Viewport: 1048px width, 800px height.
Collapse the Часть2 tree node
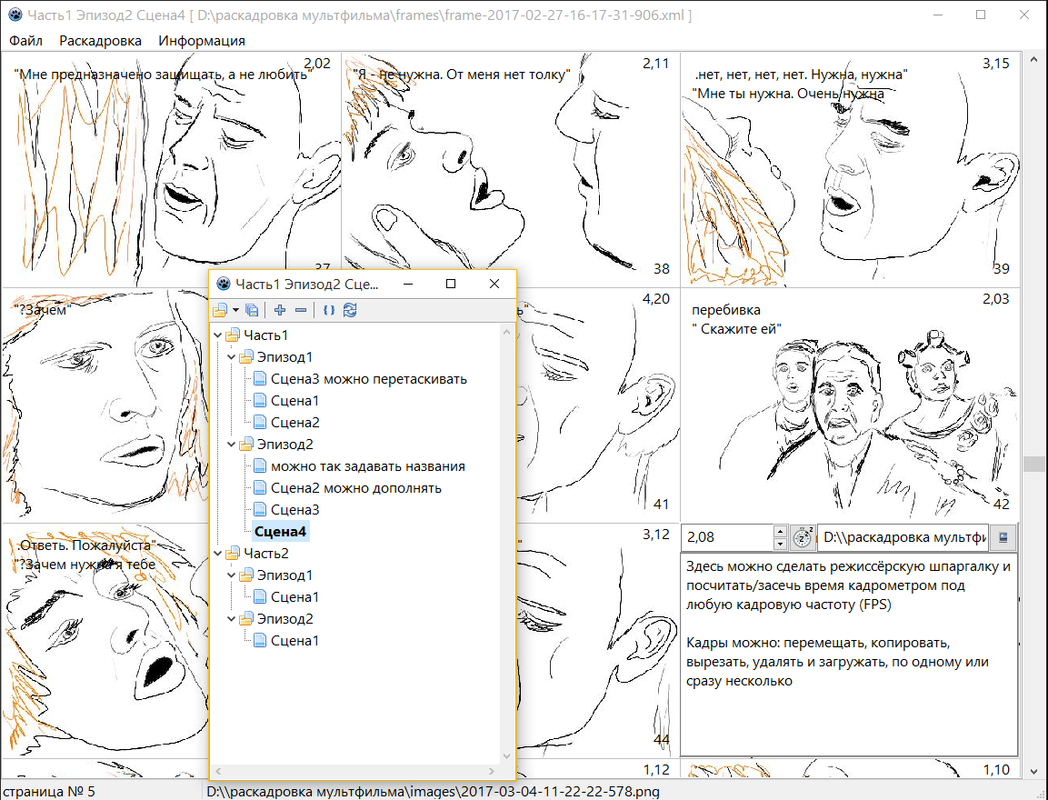(x=216, y=553)
